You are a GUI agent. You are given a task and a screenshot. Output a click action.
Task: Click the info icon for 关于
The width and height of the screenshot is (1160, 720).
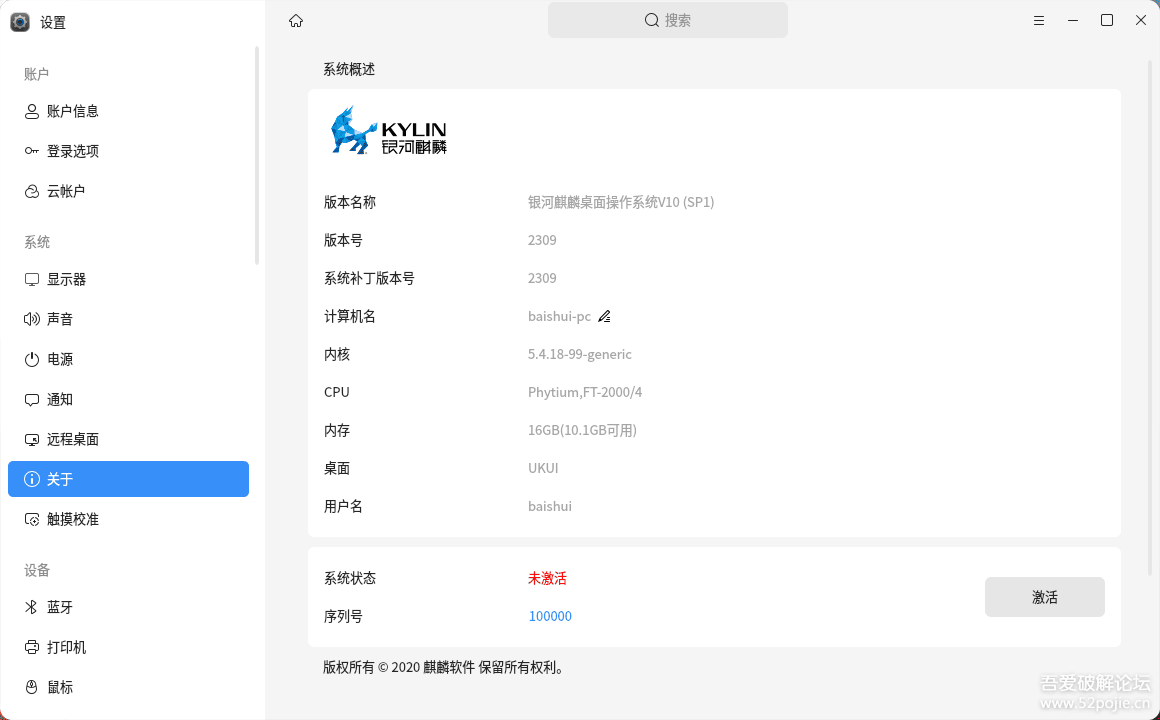[32, 480]
